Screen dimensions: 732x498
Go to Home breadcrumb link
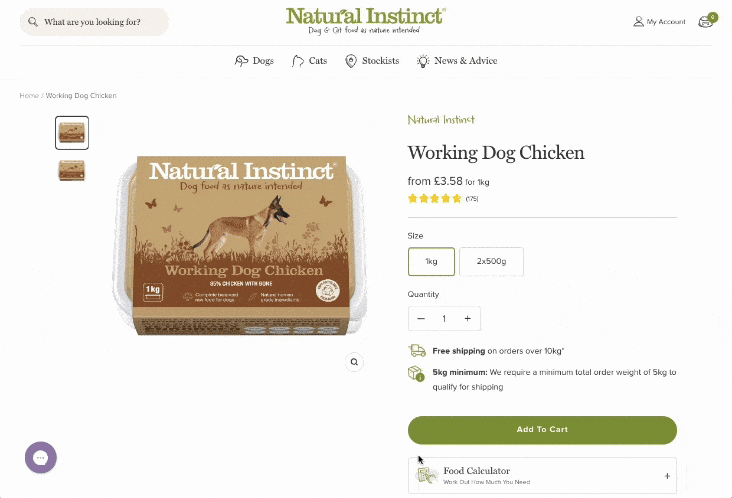click(28, 96)
